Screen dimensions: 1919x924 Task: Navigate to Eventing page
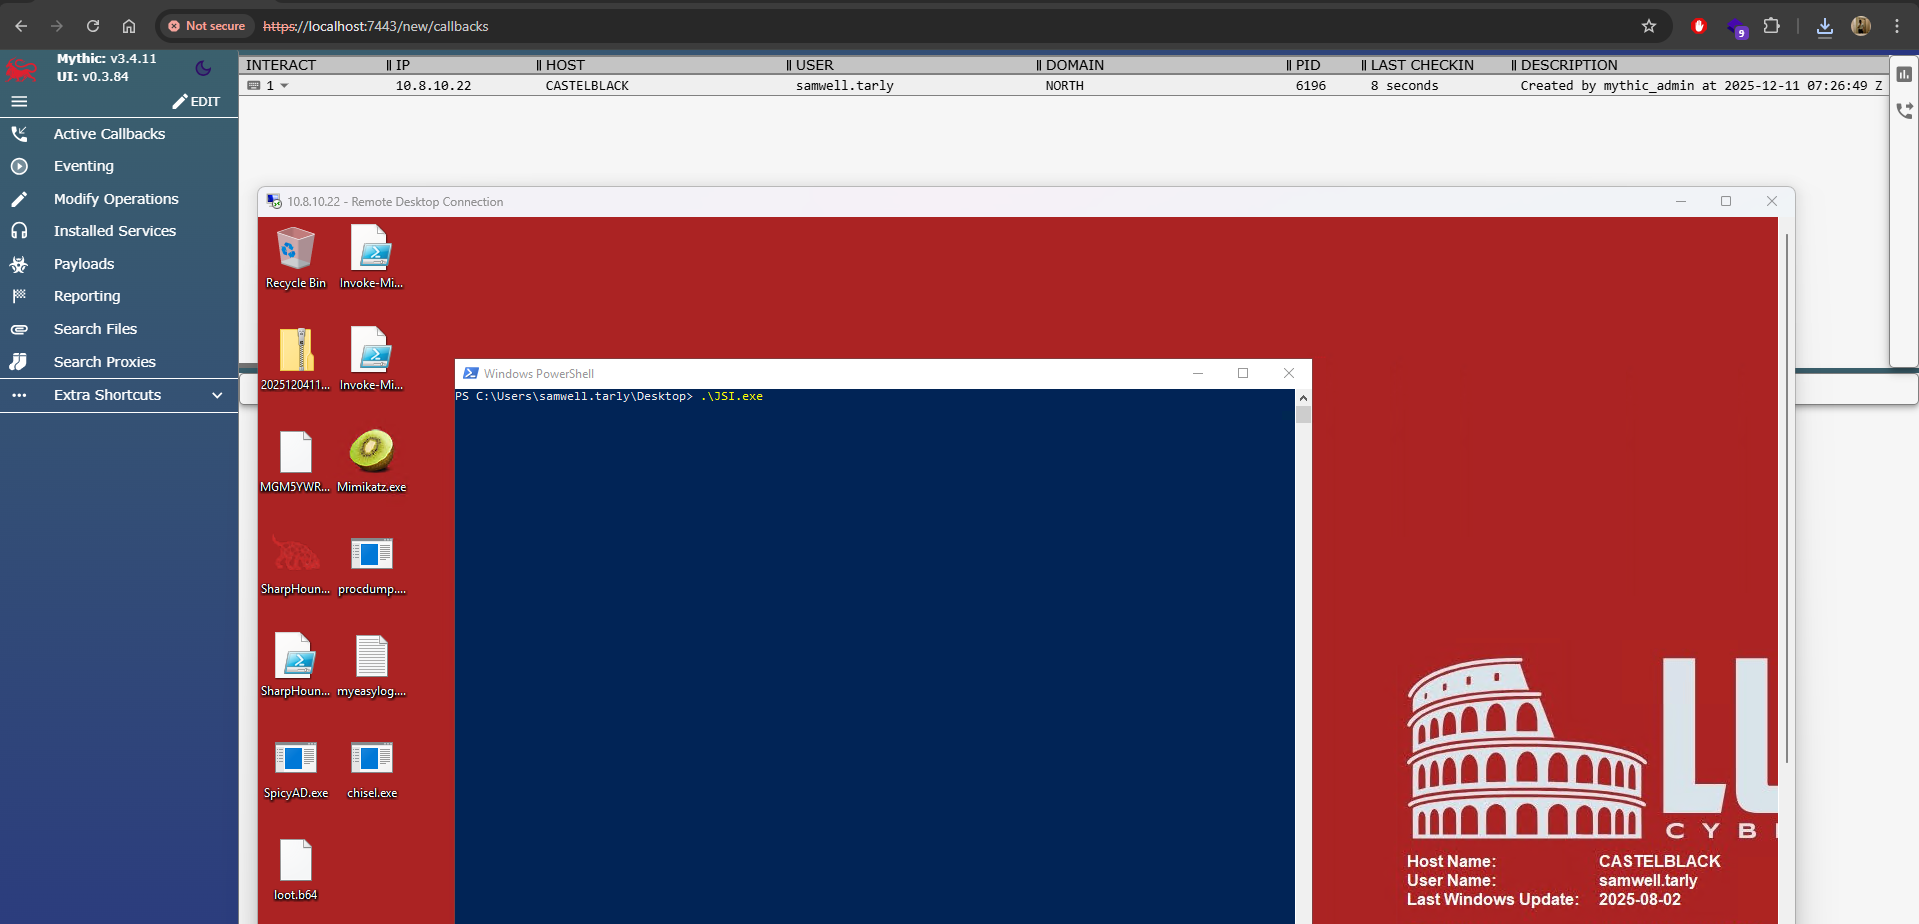point(84,166)
